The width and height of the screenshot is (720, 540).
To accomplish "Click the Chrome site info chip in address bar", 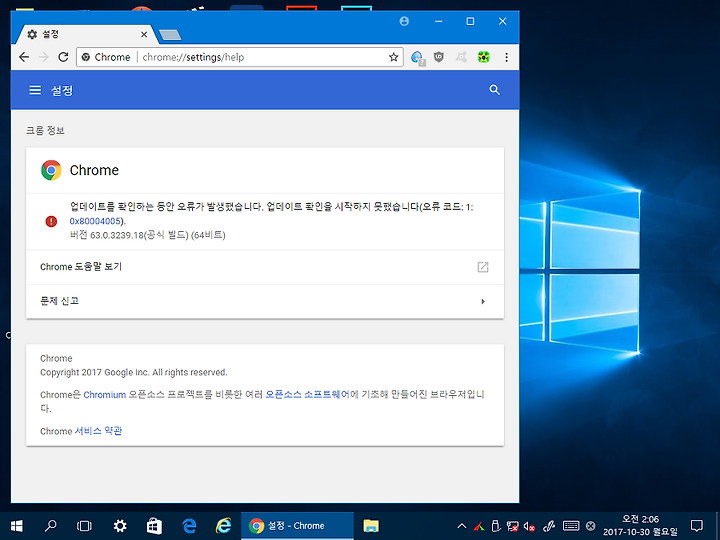I will pyautogui.click(x=107, y=57).
